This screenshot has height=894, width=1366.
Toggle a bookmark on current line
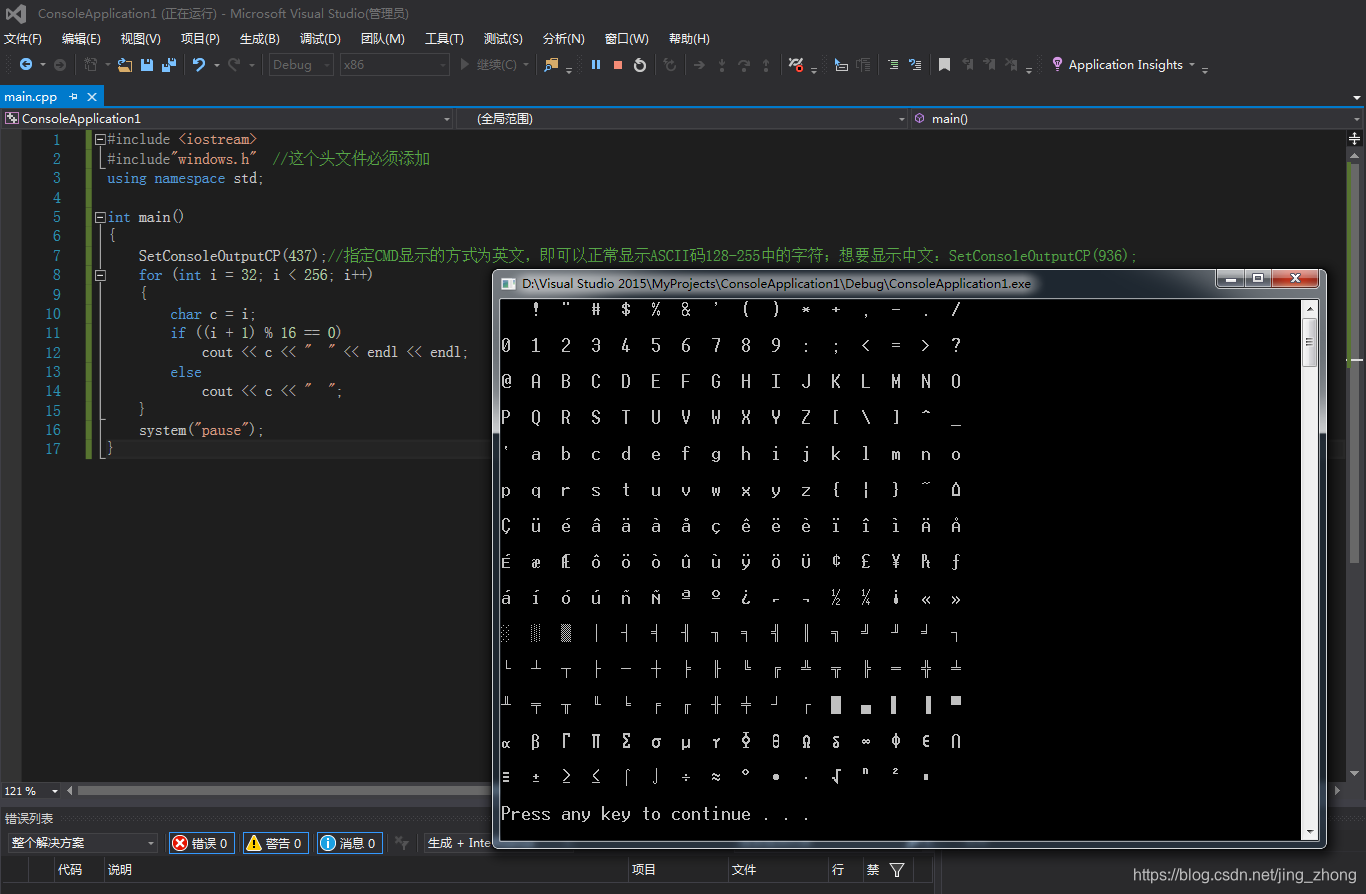pos(944,65)
